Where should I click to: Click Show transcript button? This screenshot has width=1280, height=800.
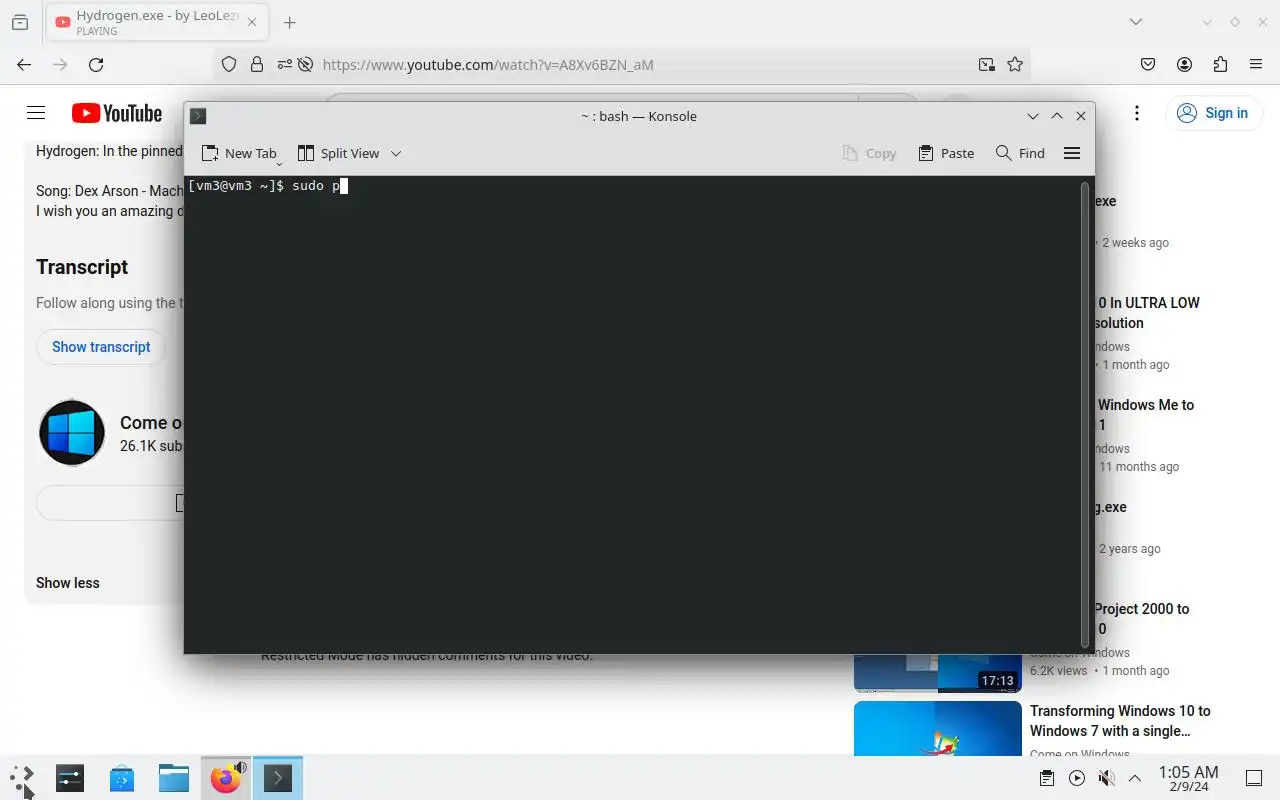click(x=101, y=347)
